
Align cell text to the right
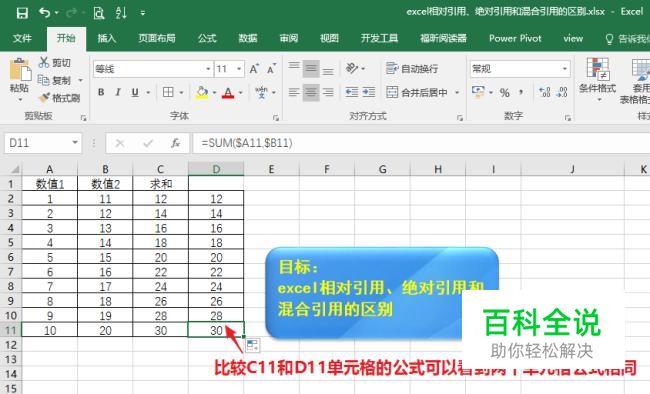[328, 92]
